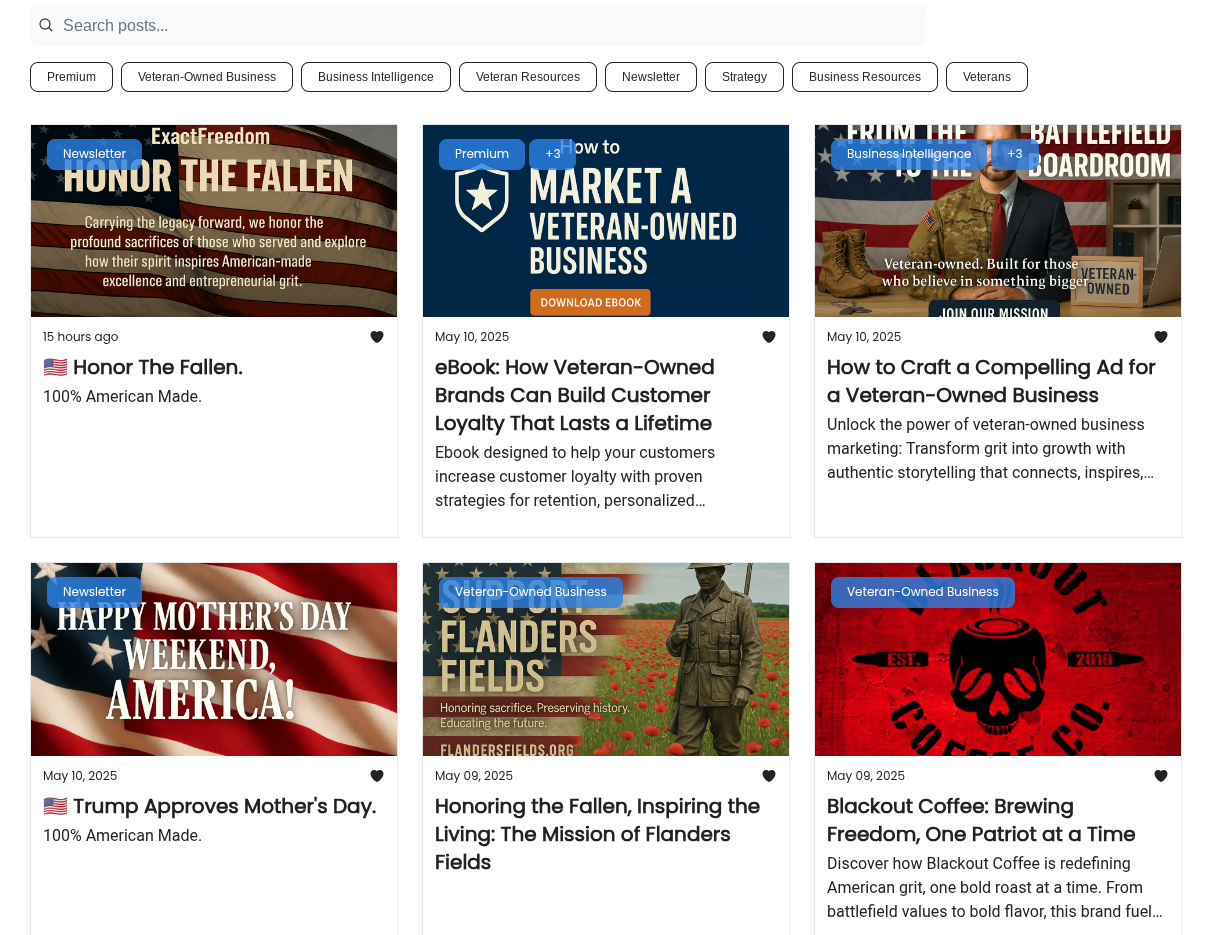
Task: Heart the Blackout Coffee post
Action: click(x=1161, y=776)
